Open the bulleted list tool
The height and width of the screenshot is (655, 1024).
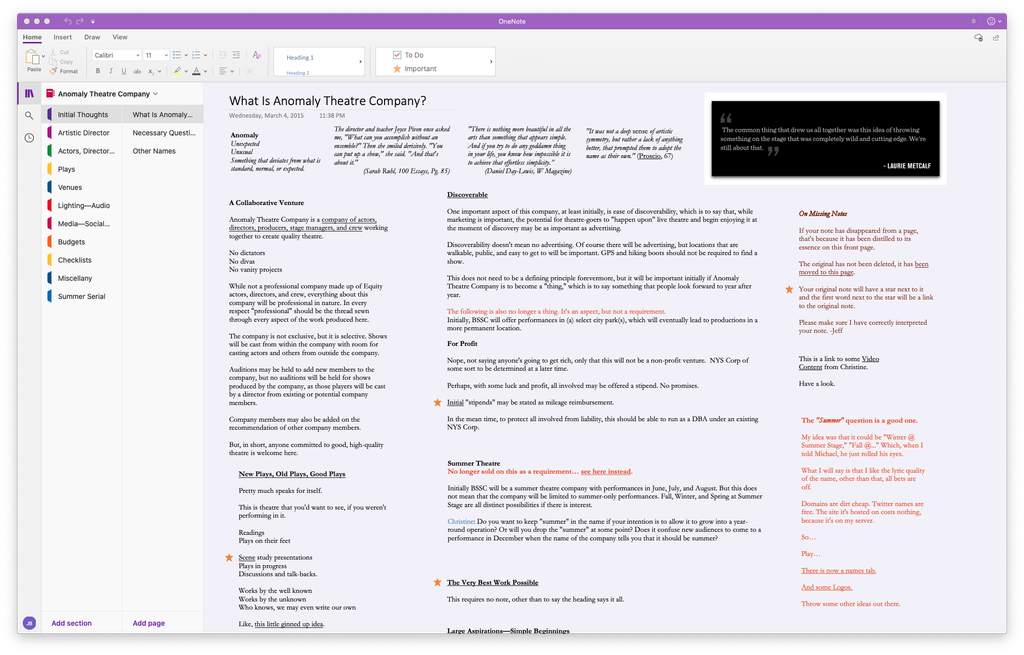178,55
